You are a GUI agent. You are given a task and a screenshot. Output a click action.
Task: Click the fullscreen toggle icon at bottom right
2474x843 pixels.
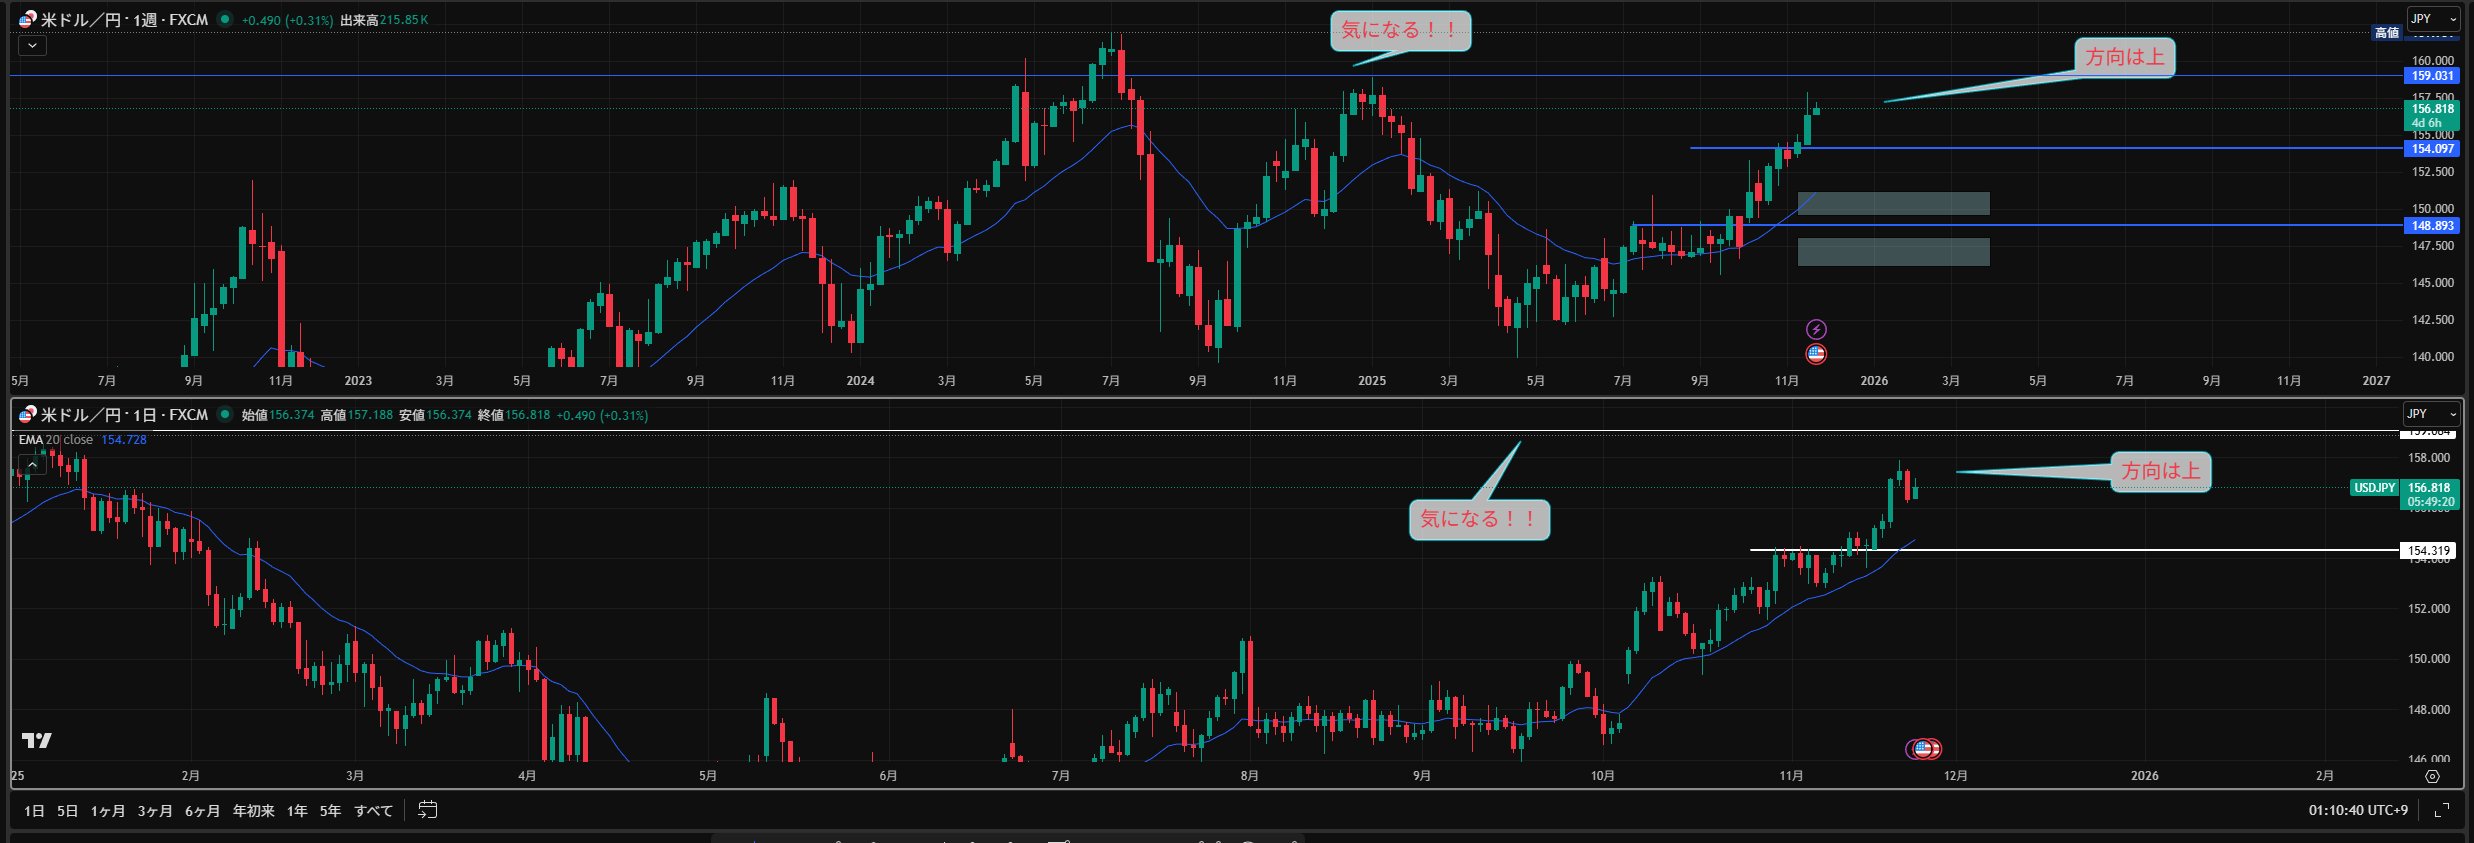click(2441, 810)
